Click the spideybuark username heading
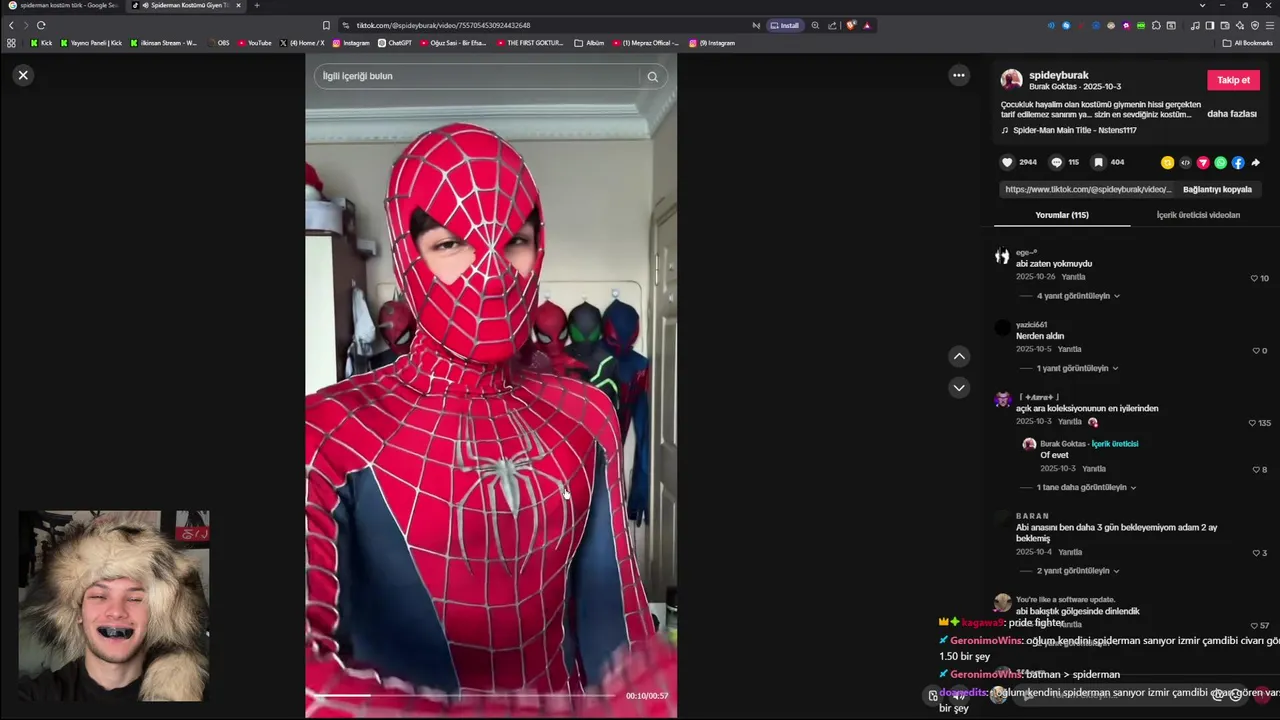The width and height of the screenshot is (1280, 720). (1058, 75)
